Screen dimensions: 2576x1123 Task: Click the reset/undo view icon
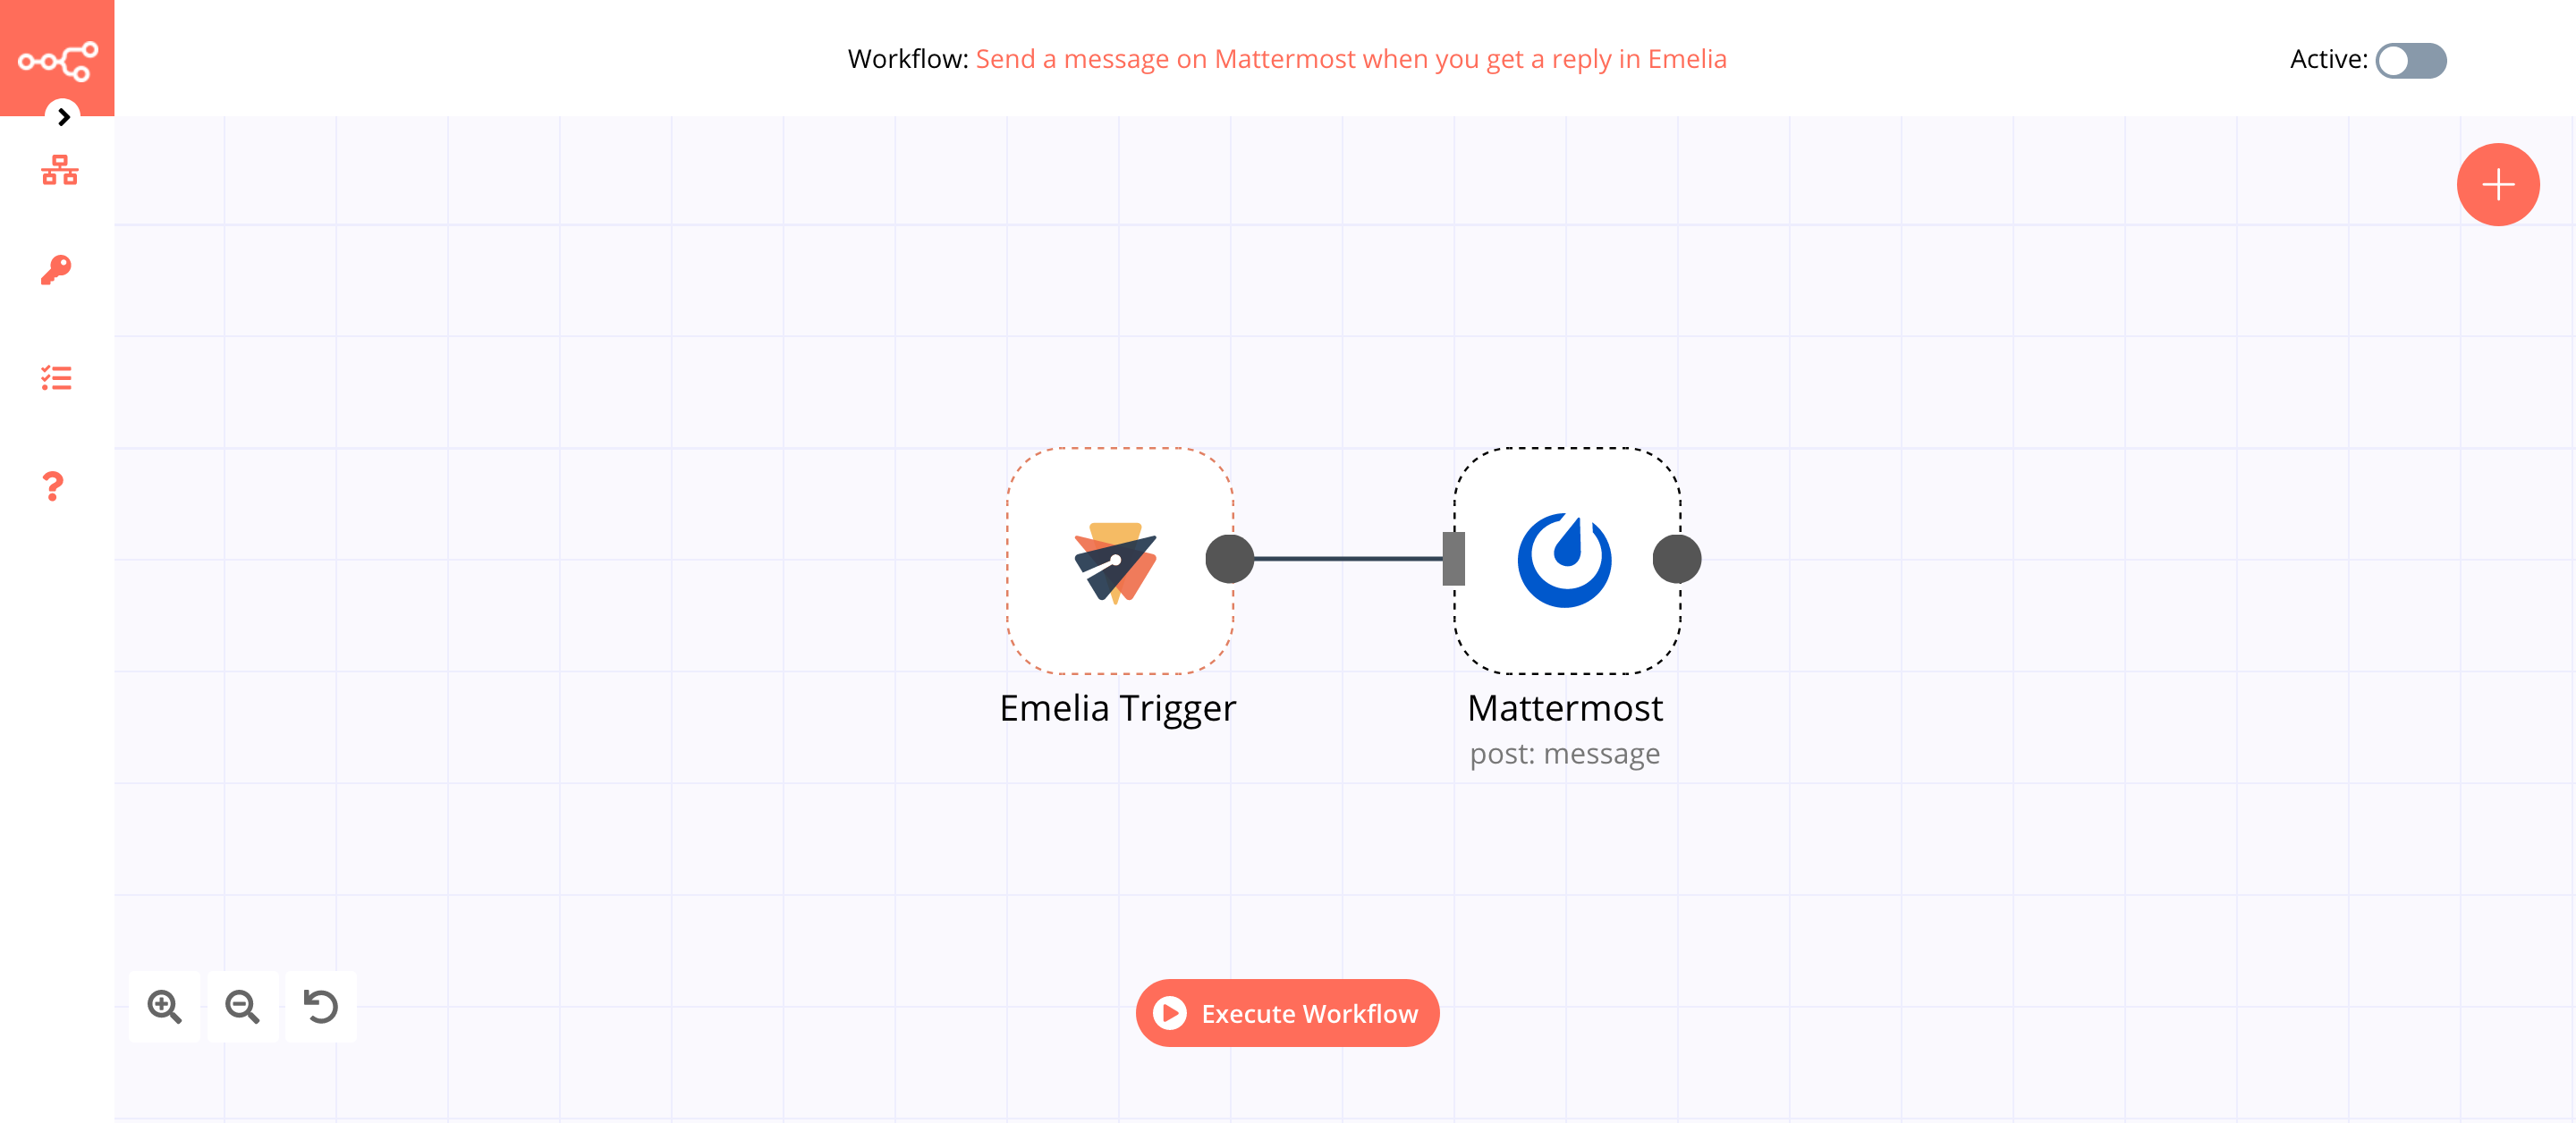pos(322,1007)
